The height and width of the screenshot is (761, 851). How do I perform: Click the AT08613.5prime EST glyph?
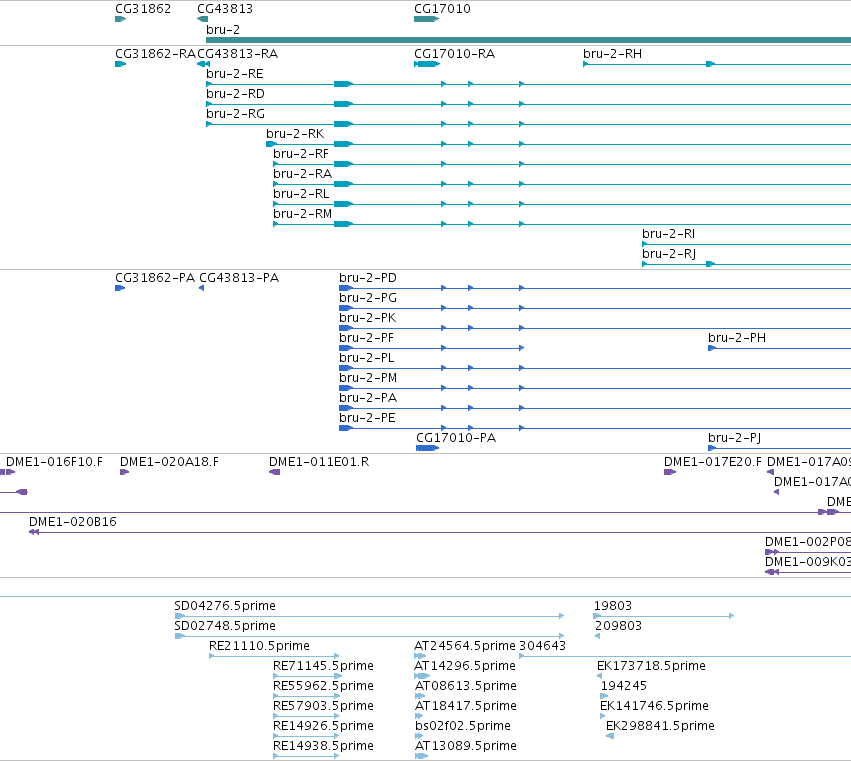[420, 696]
